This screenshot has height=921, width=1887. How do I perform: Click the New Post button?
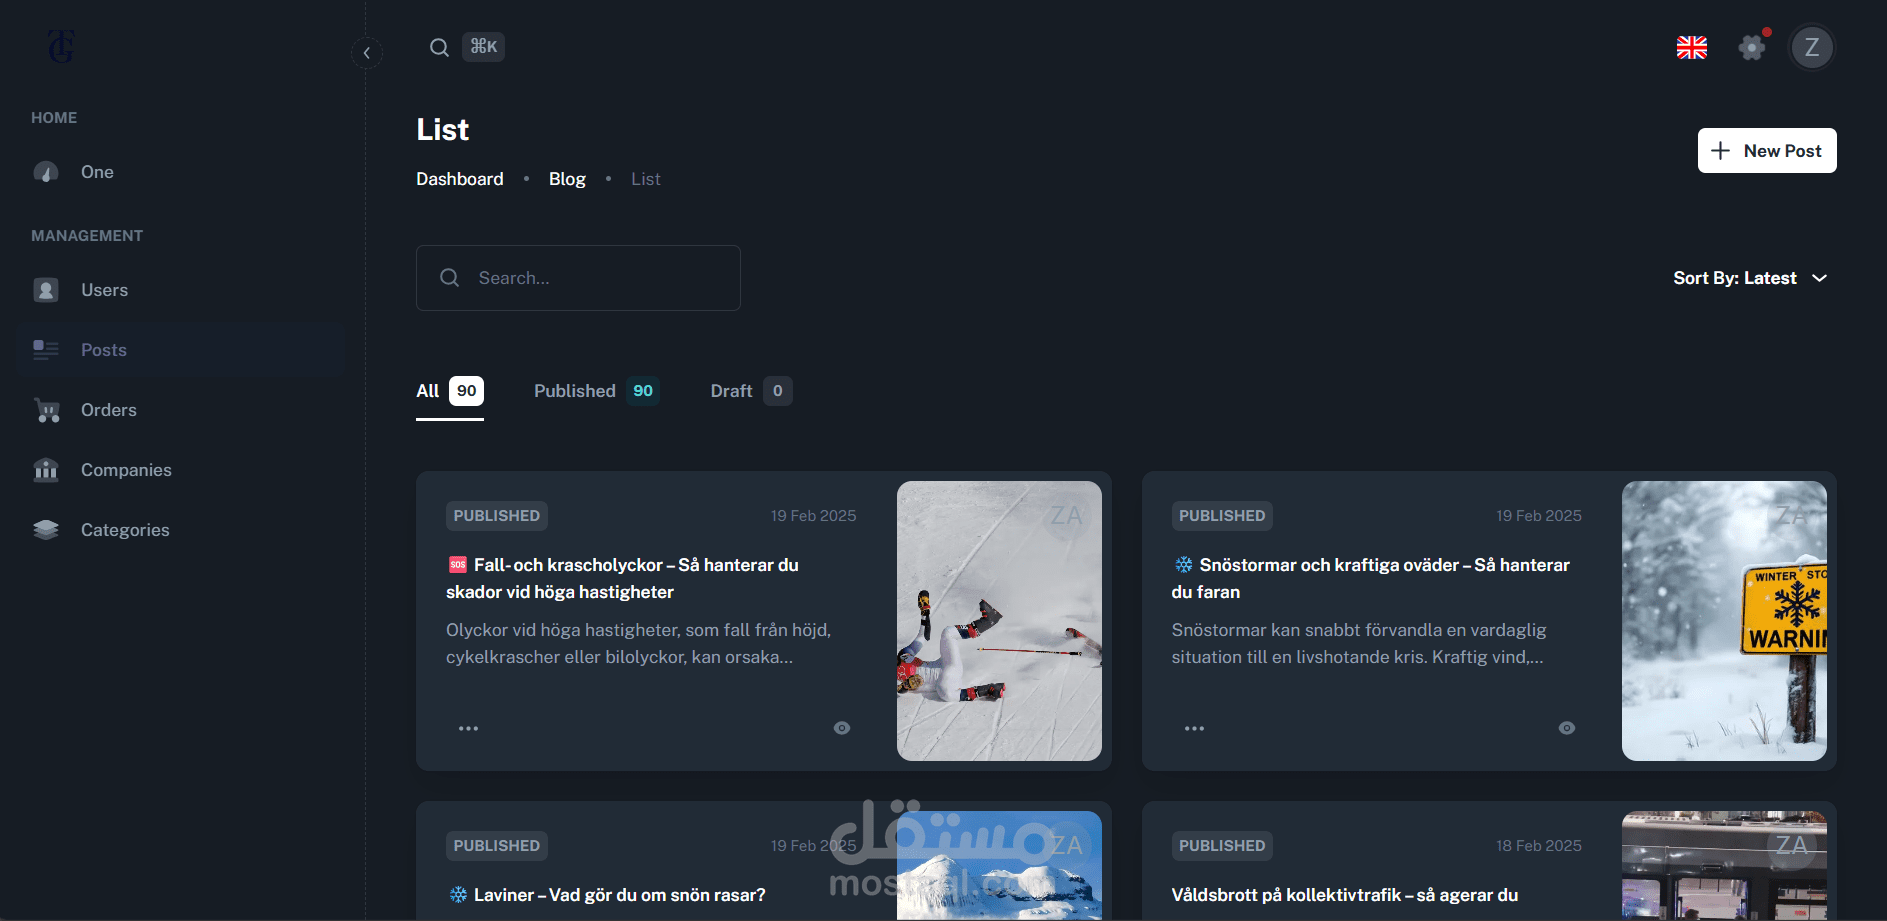(1767, 151)
